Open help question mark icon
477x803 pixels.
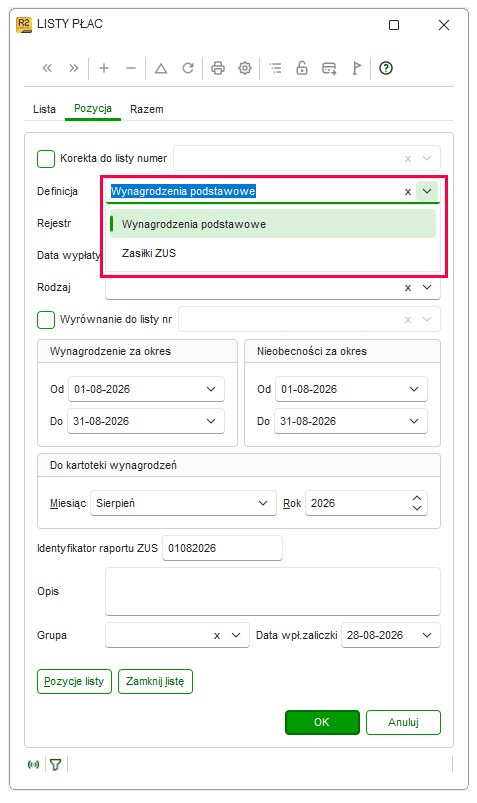tap(386, 68)
